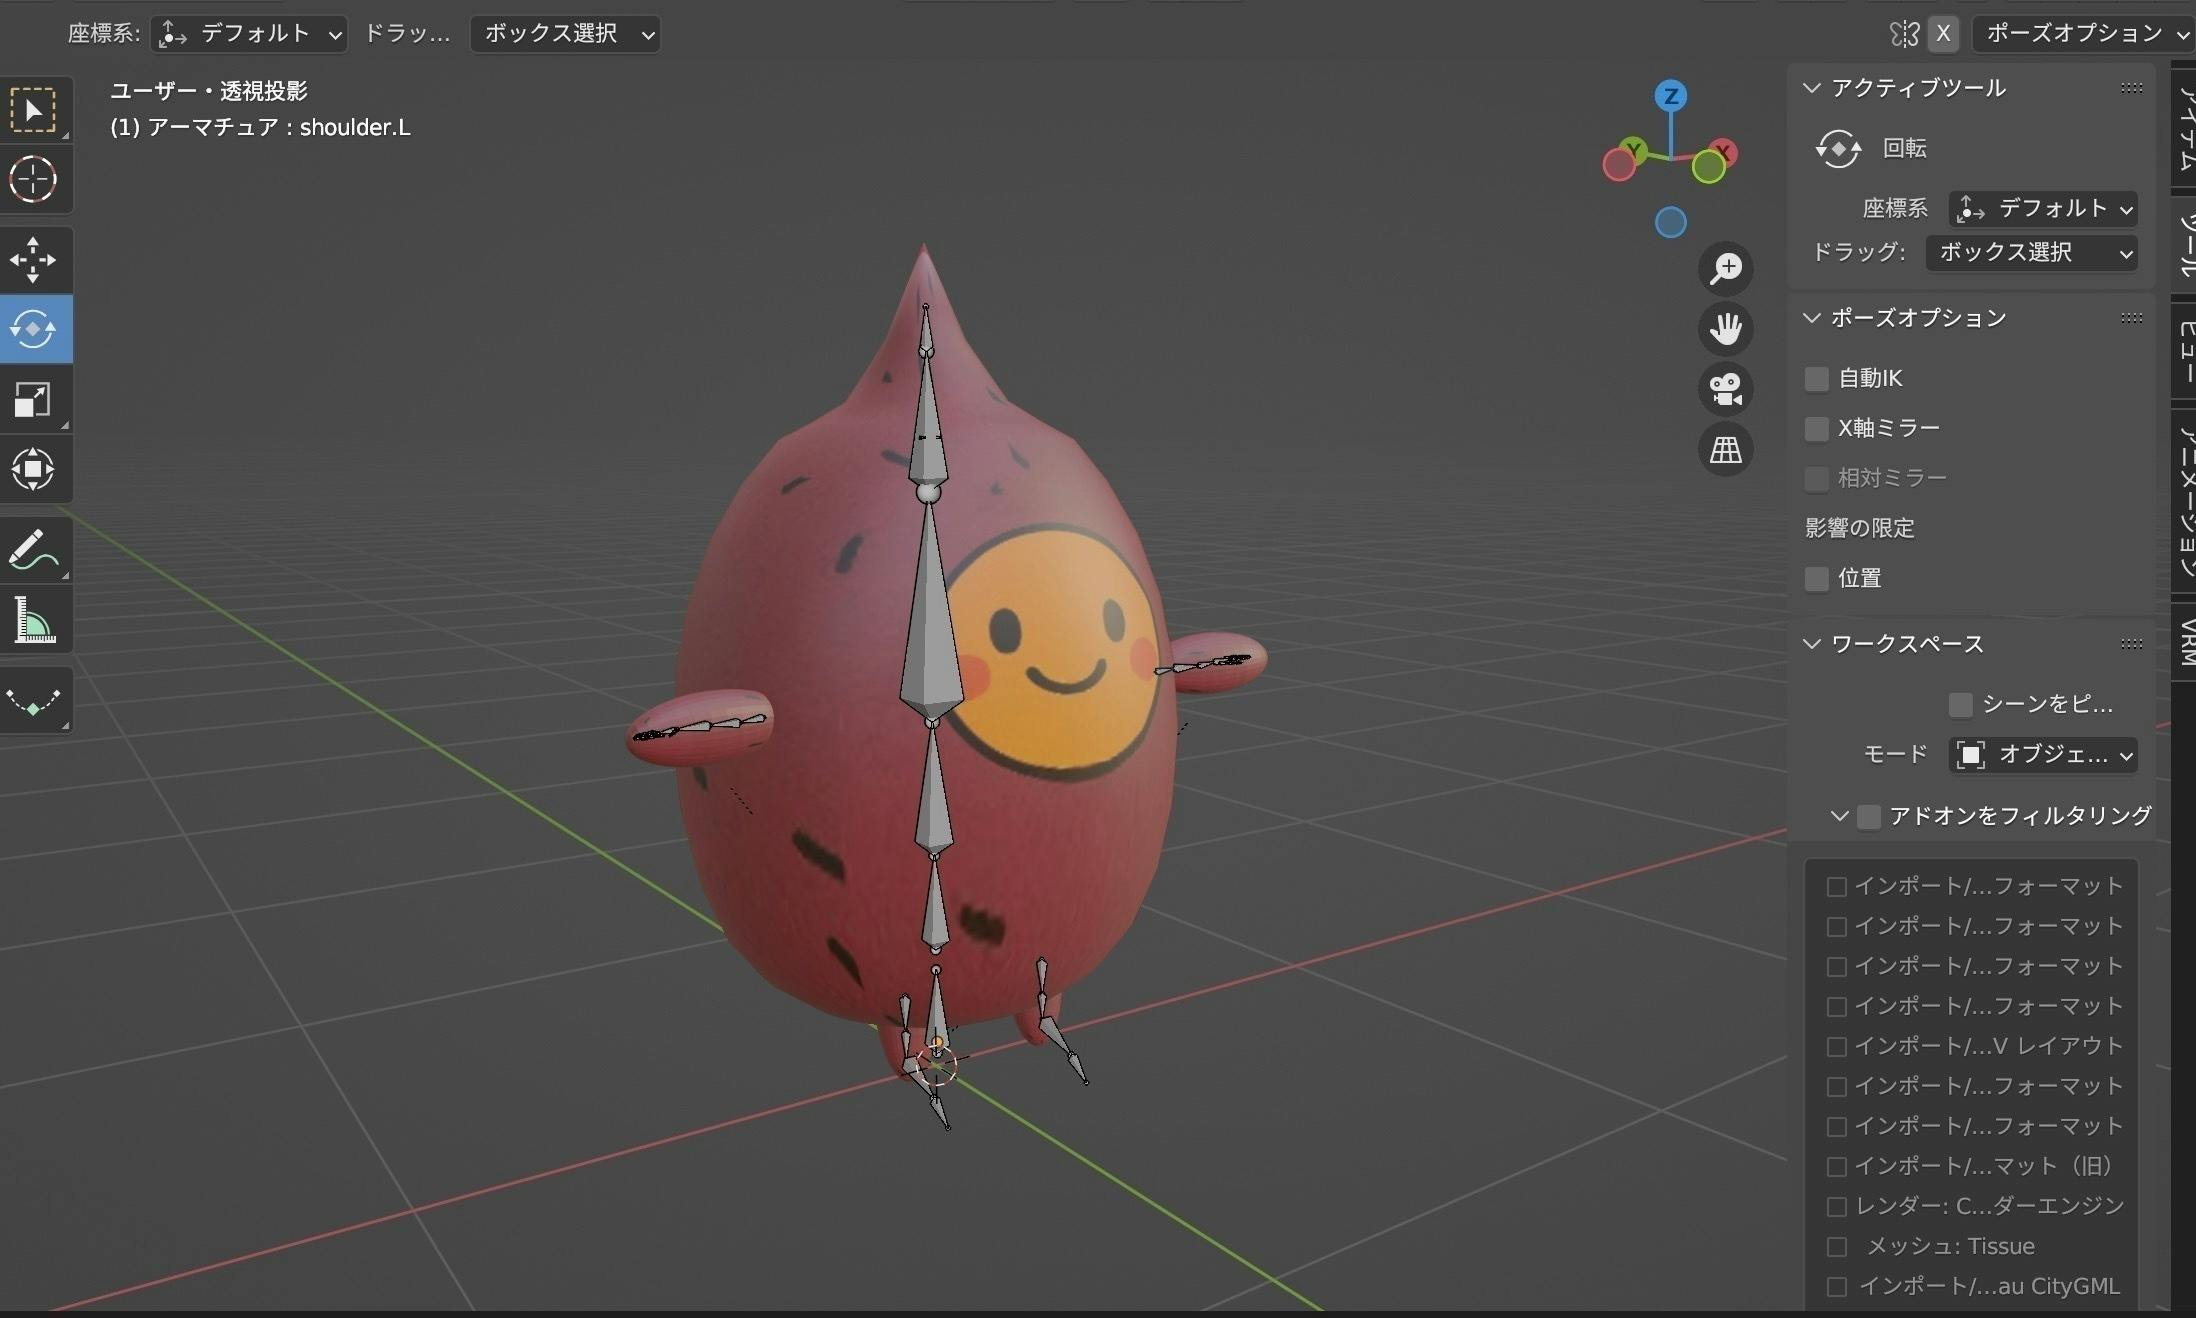The image size is (2196, 1318).
Task: Click the blue Z axis gizmo handle
Action: (x=1670, y=96)
